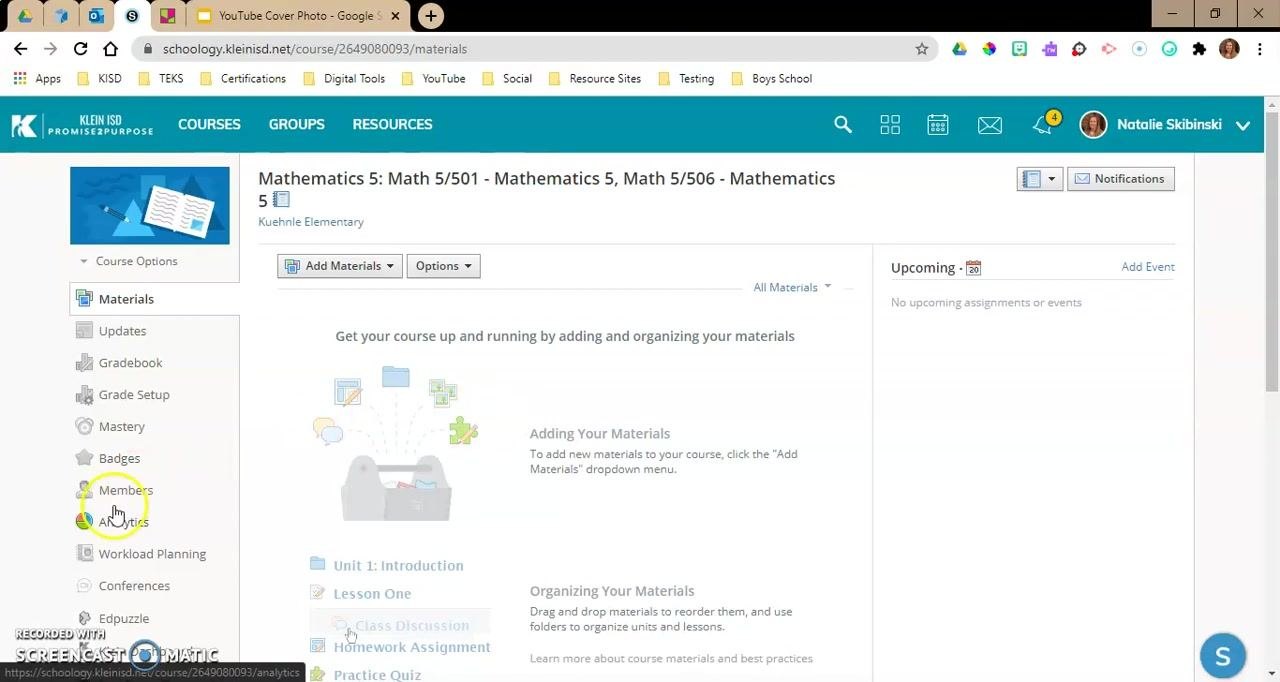Open the notifications bell icon

[1043, 124]
